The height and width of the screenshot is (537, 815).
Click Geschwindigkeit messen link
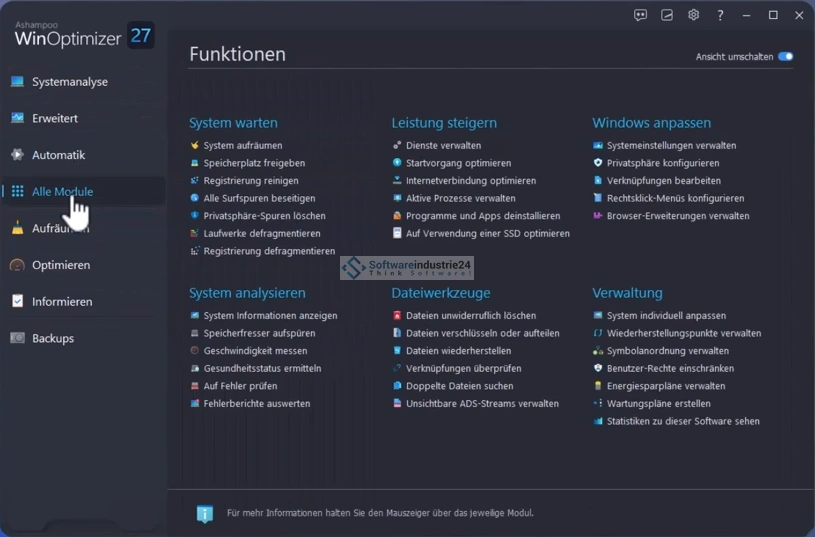pos(255,351)
